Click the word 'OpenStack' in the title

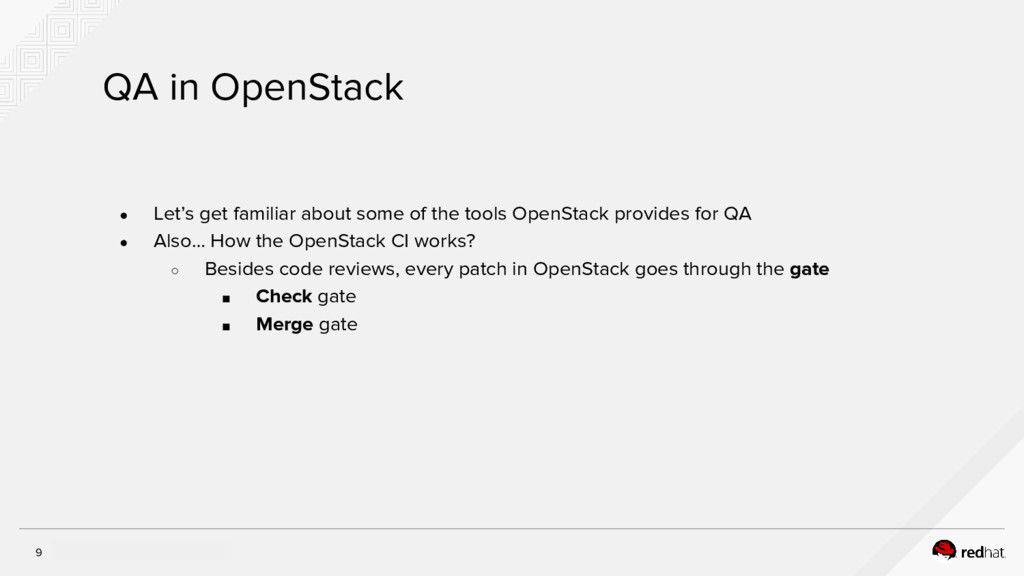pyautogui.click(x=305, y=89)
